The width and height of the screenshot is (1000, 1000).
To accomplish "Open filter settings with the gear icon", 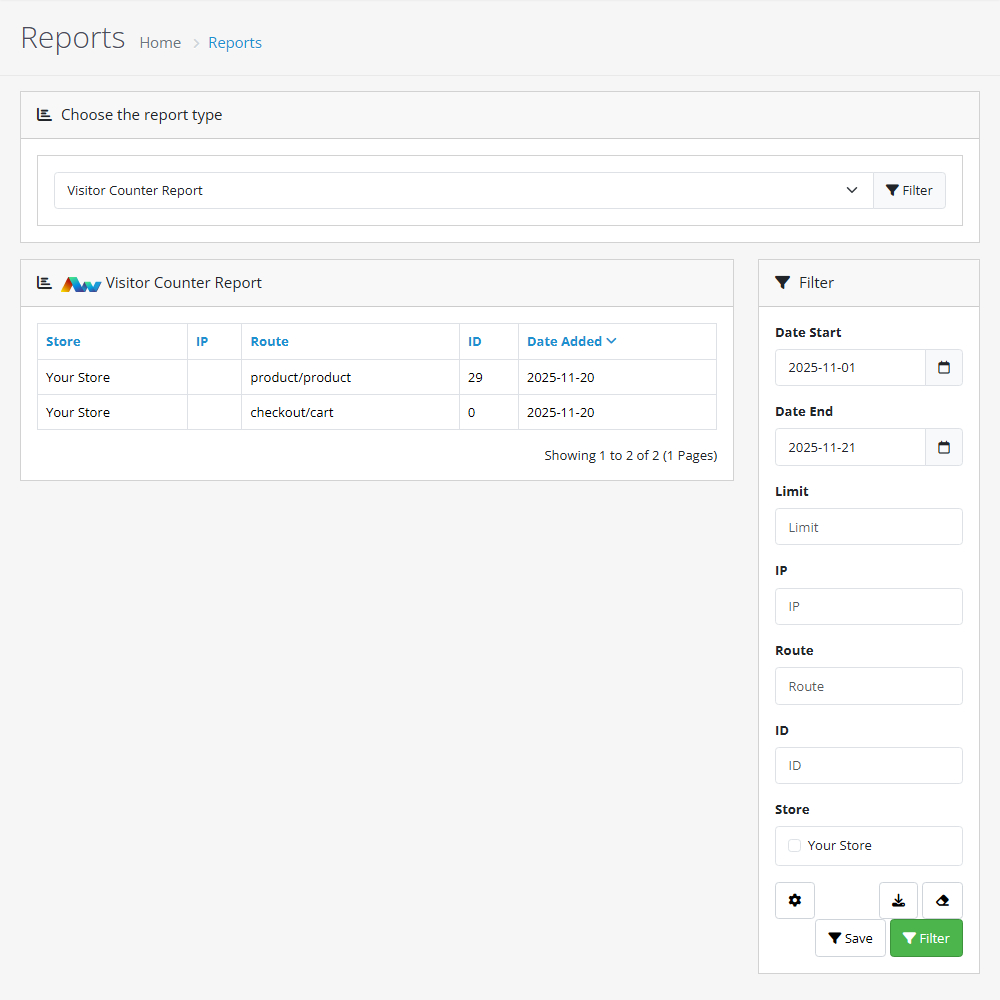I will click(x=794, y=900).
